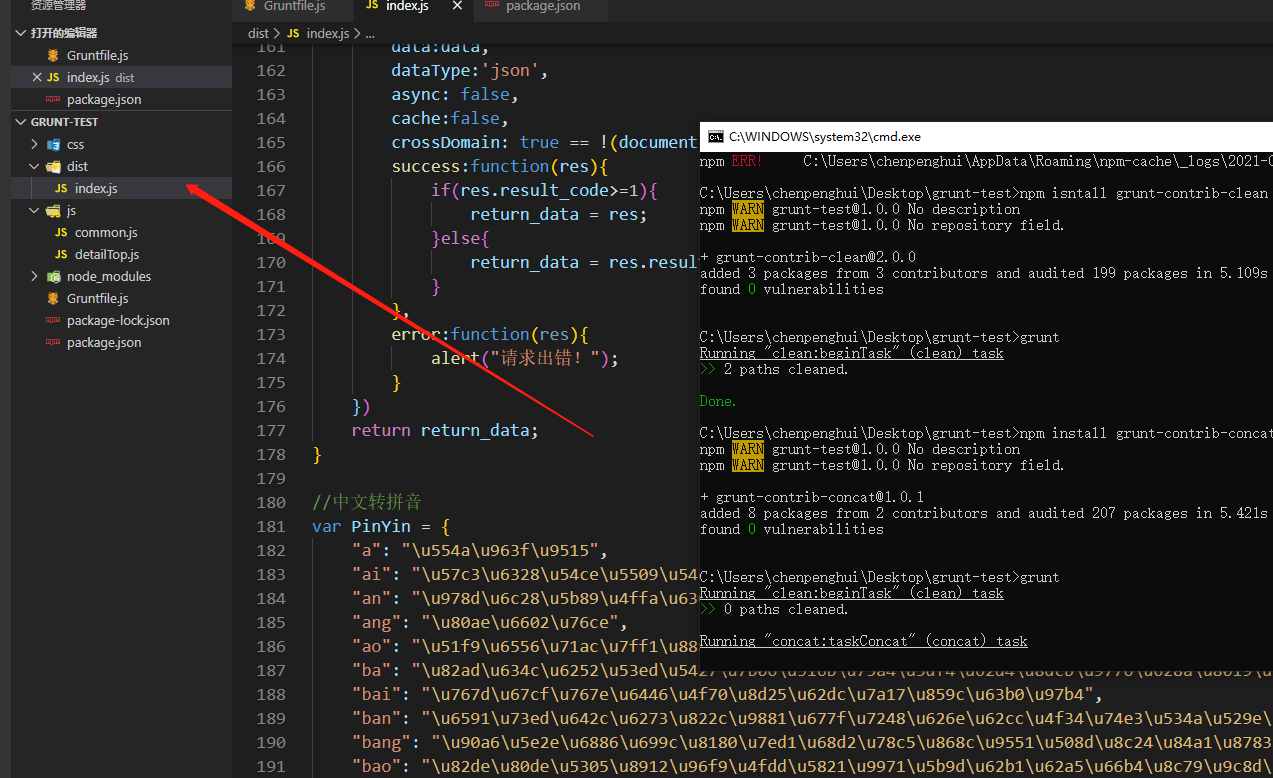The width and height of the screenshot is (1273, 778).
Task: Click the index.js breadcrumb segment
Action: click(327, 33)
